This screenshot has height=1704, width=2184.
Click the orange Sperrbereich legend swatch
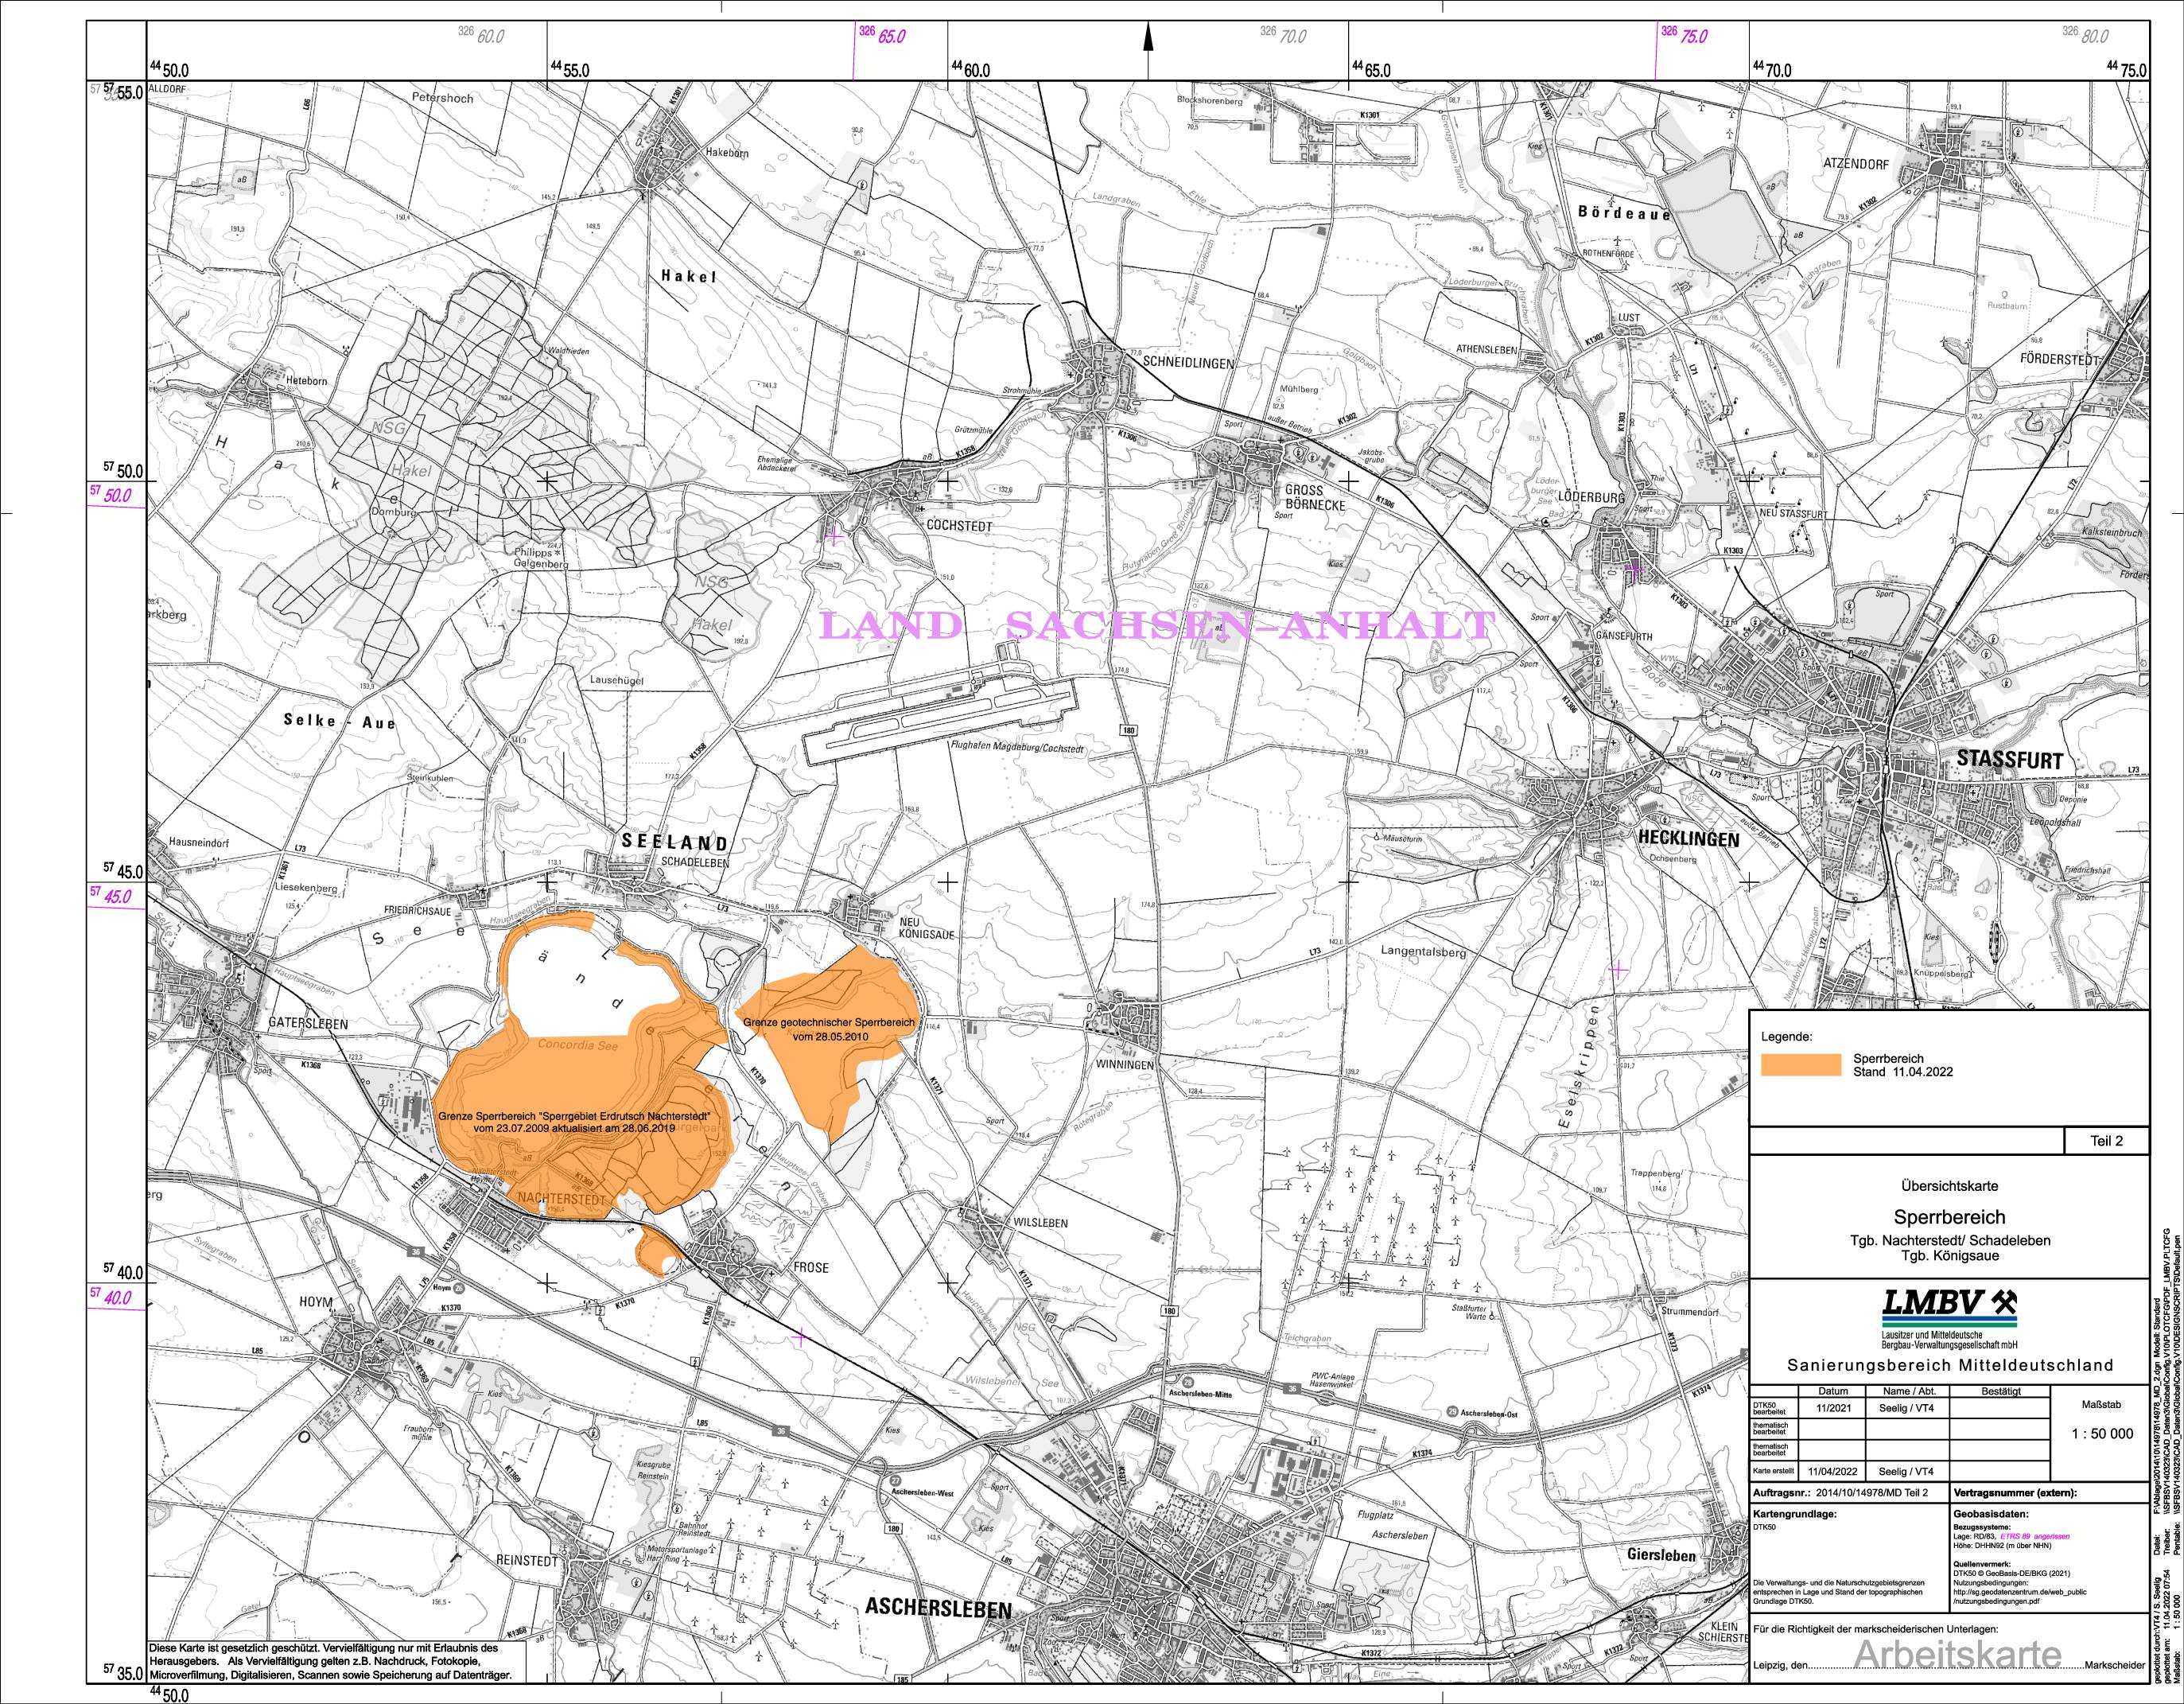1801,1065
